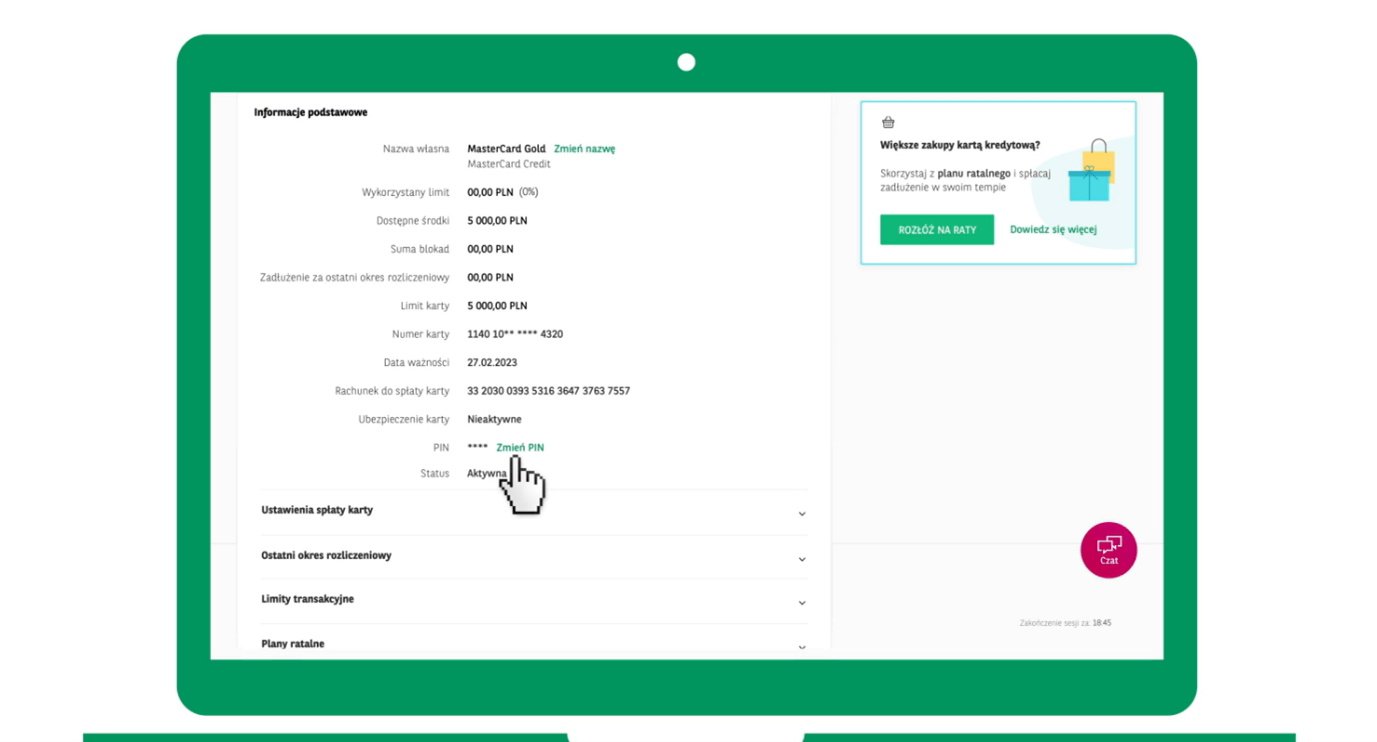Image resolution: width=1377 pixels, height=742 pixels.
Task: Expand chevron beside Ostatni okres rozliczeniowy
Action: click(801, 559)
